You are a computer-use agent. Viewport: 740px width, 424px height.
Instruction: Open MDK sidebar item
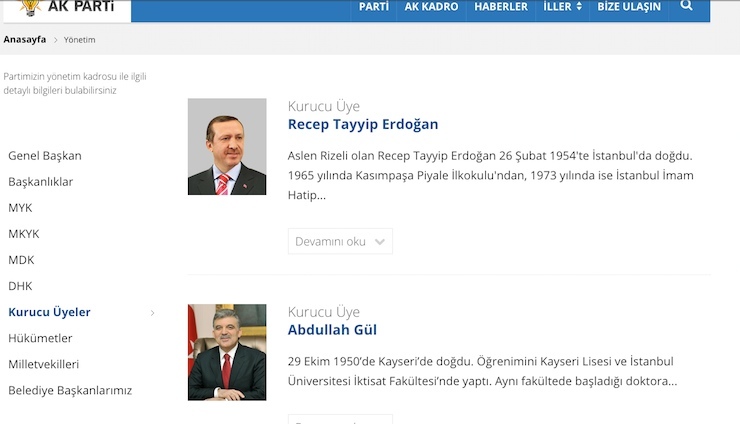tap(21, 260)
